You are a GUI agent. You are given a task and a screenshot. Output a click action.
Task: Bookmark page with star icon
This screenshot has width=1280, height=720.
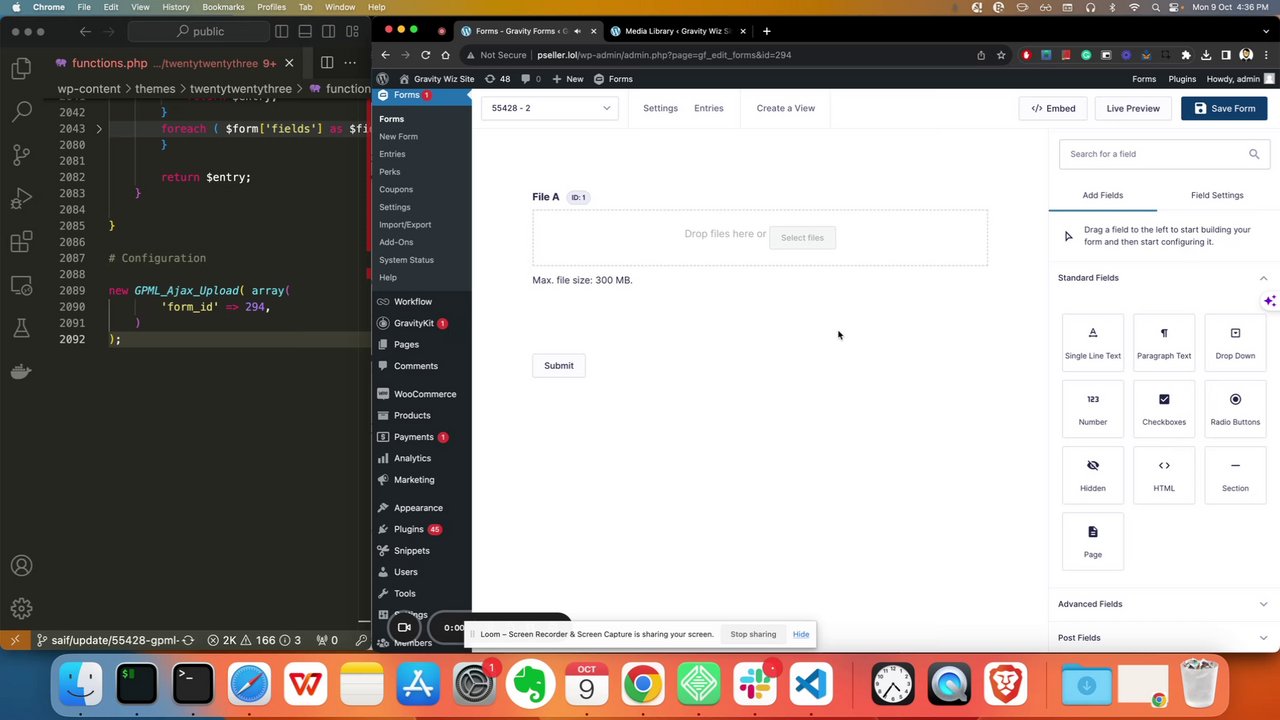tap(1001, 55)
